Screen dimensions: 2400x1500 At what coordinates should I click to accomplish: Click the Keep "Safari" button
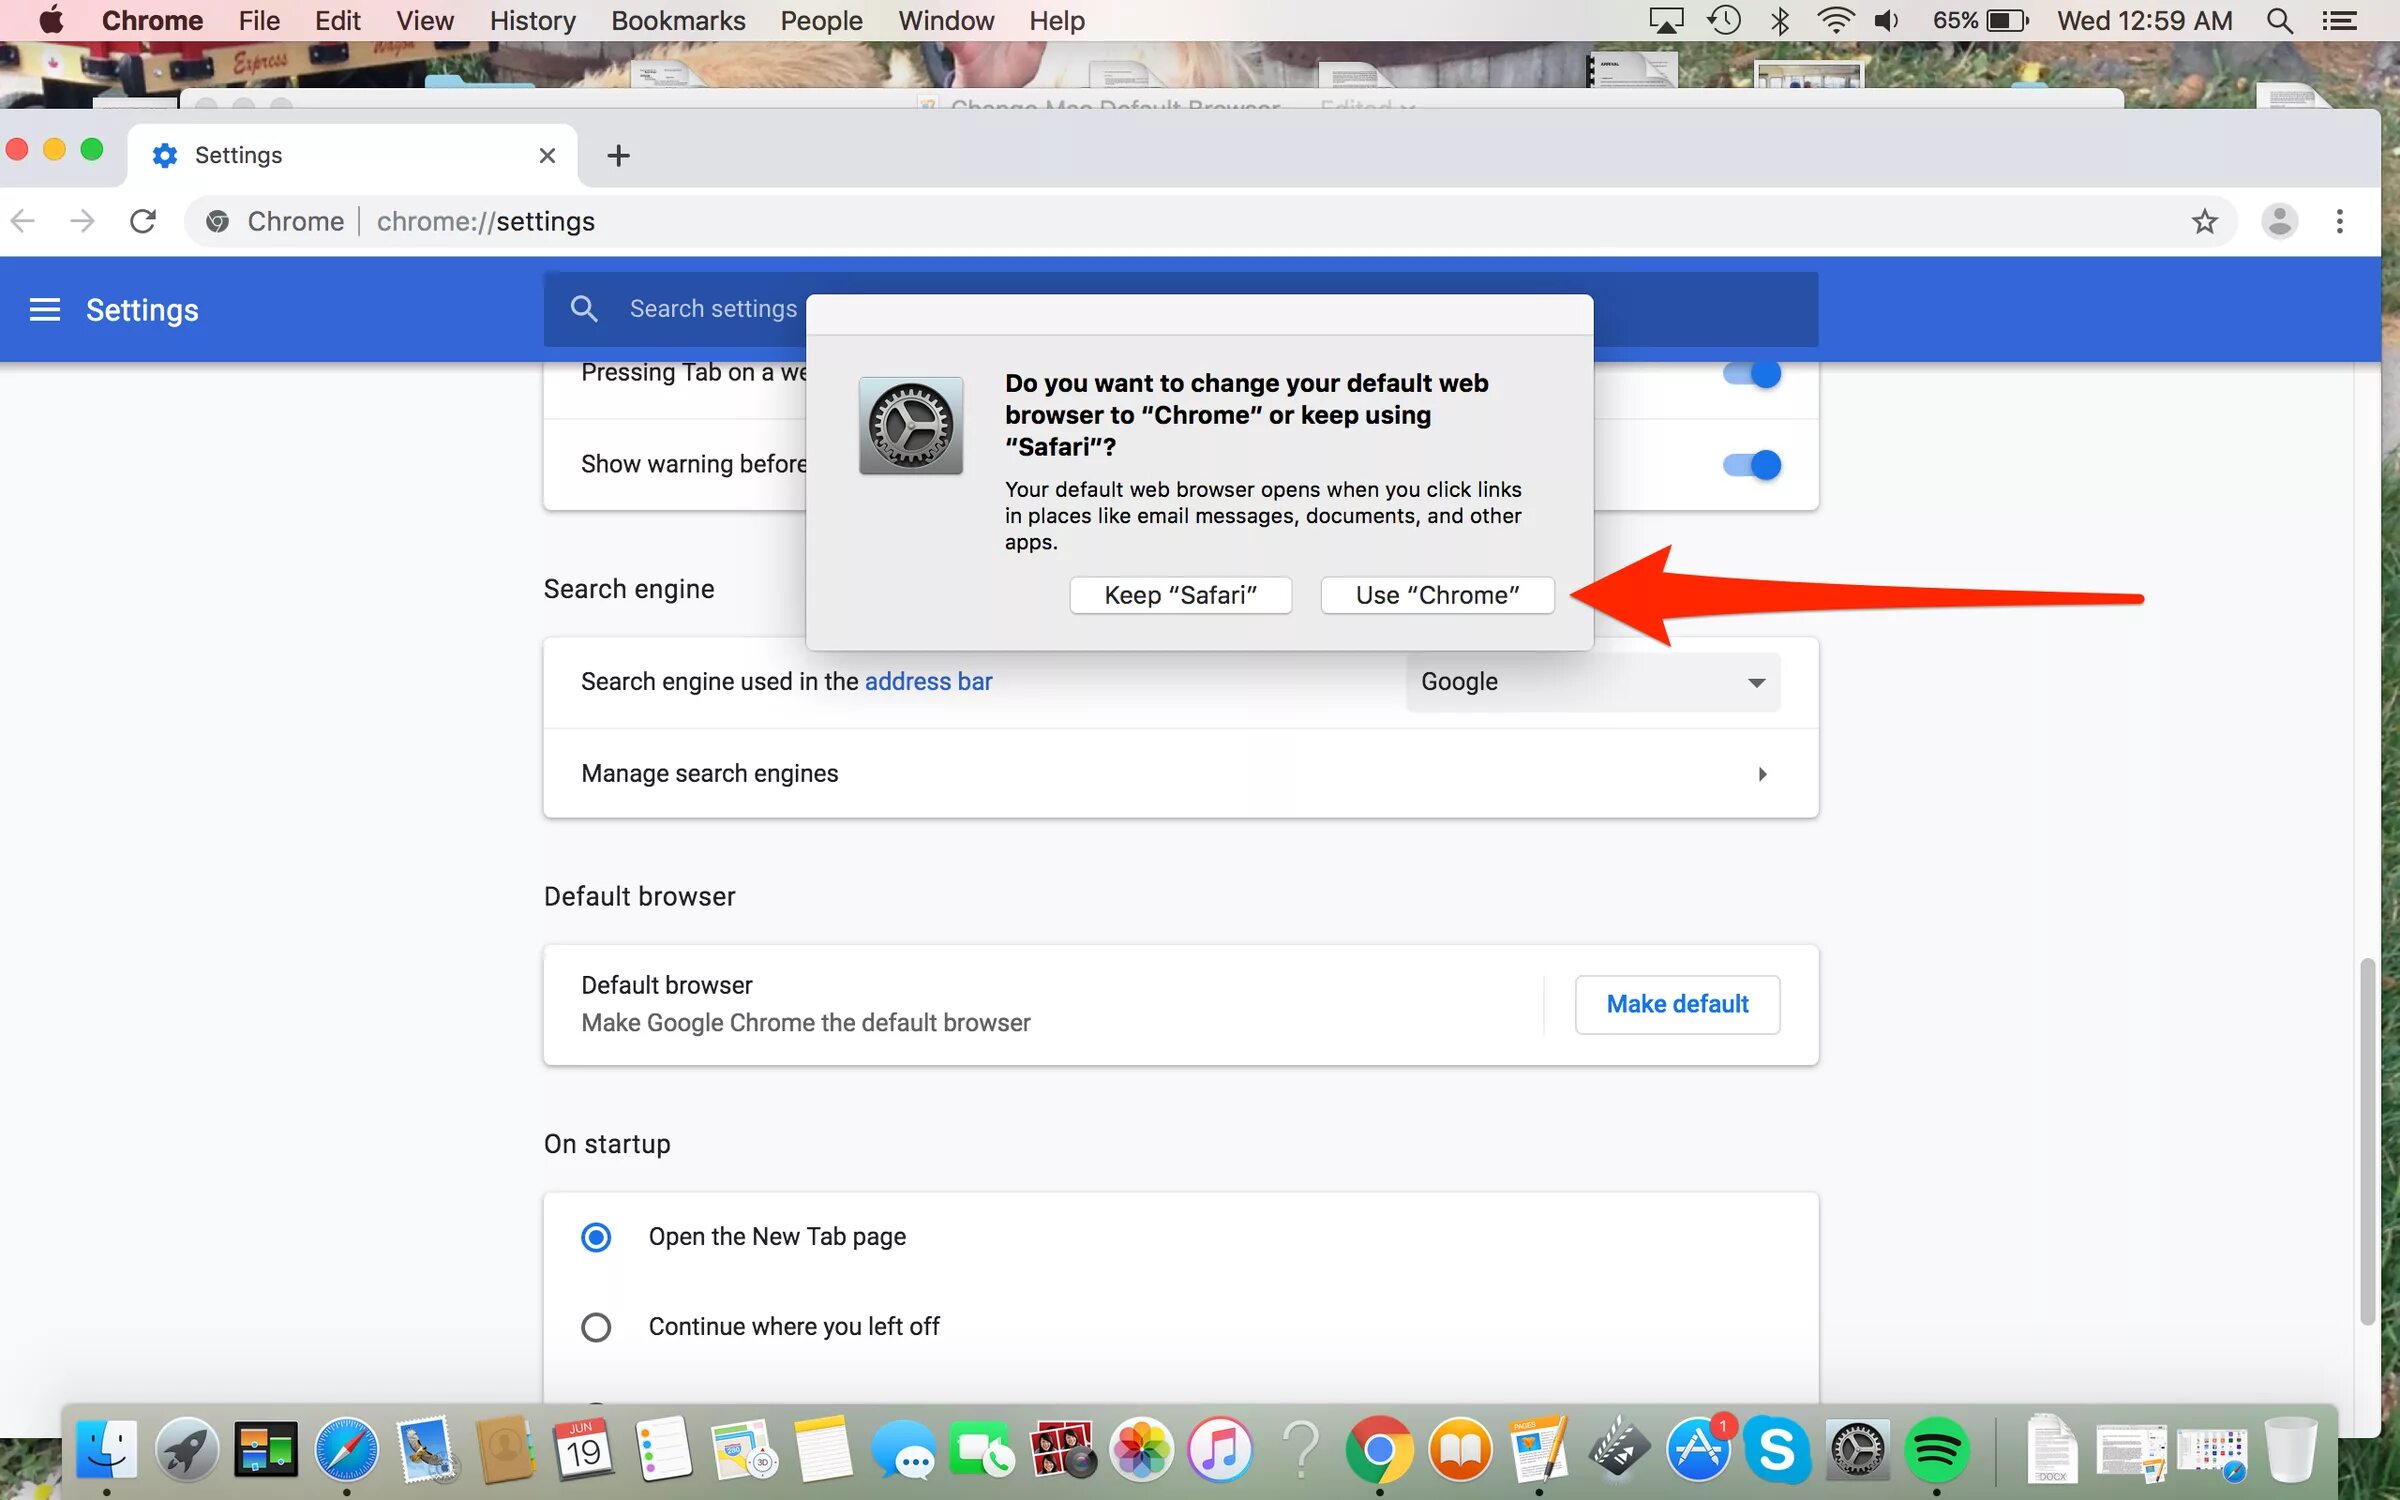tap(1180, 595)
